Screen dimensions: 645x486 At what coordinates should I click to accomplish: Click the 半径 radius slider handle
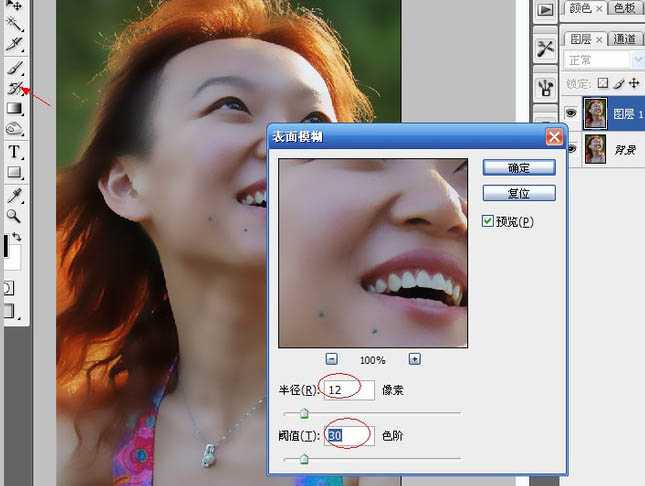pyautogui.click(x=304, y=412)
